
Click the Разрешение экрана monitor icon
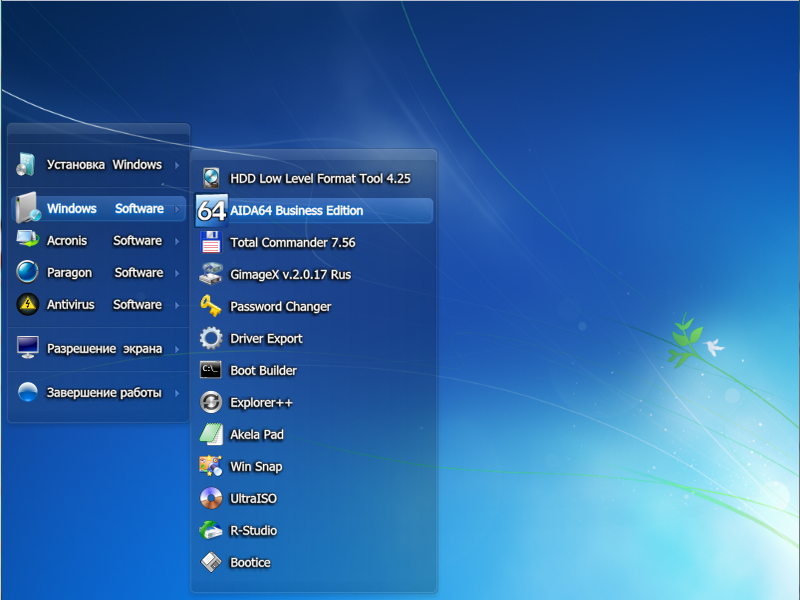tap(27, 347)
